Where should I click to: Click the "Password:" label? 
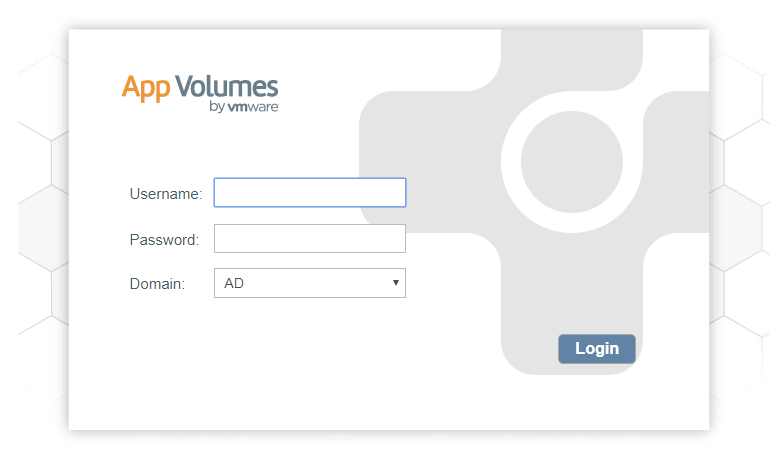click(x=164, y=240)
